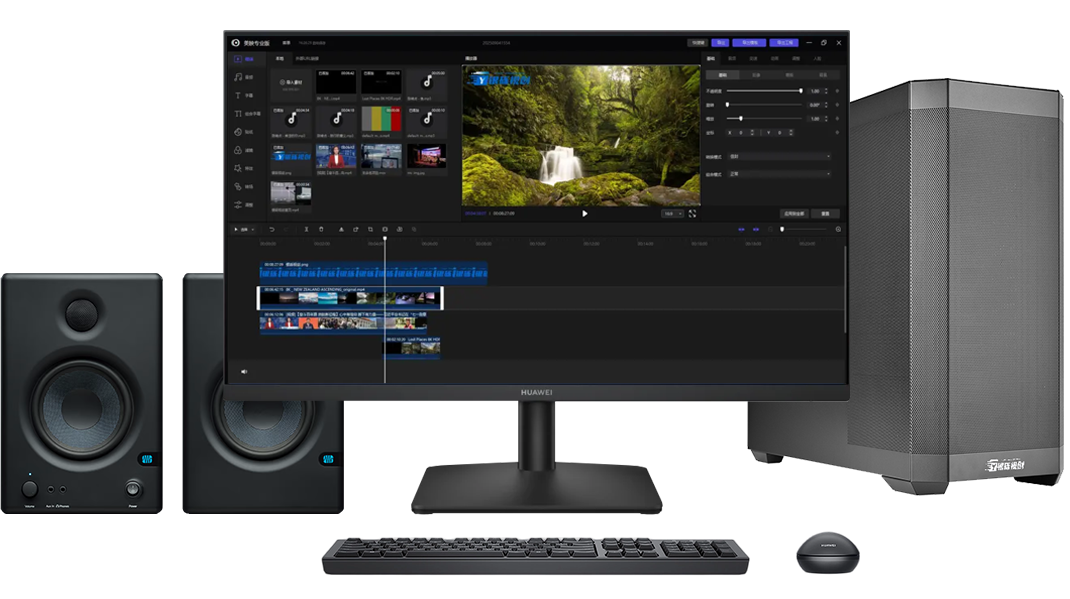The height and width of the screenshot is (599, 1070).
Task: Expand the blend mode dropdown showing 正常
Action: tap(778, 174)
